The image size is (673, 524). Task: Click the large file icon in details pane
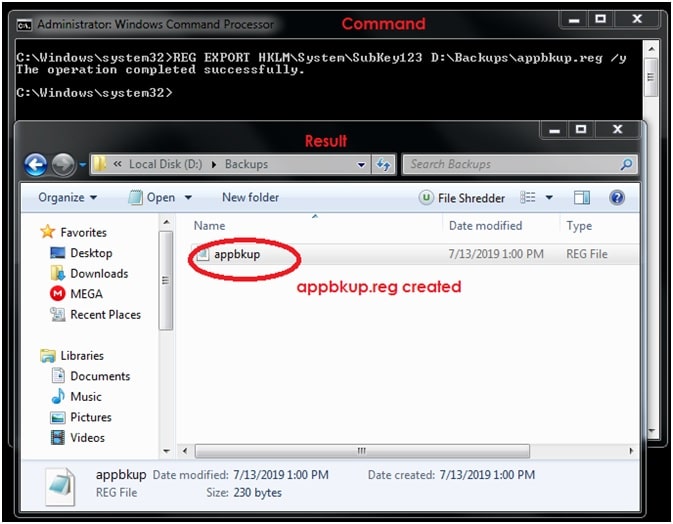pos(60,486)
